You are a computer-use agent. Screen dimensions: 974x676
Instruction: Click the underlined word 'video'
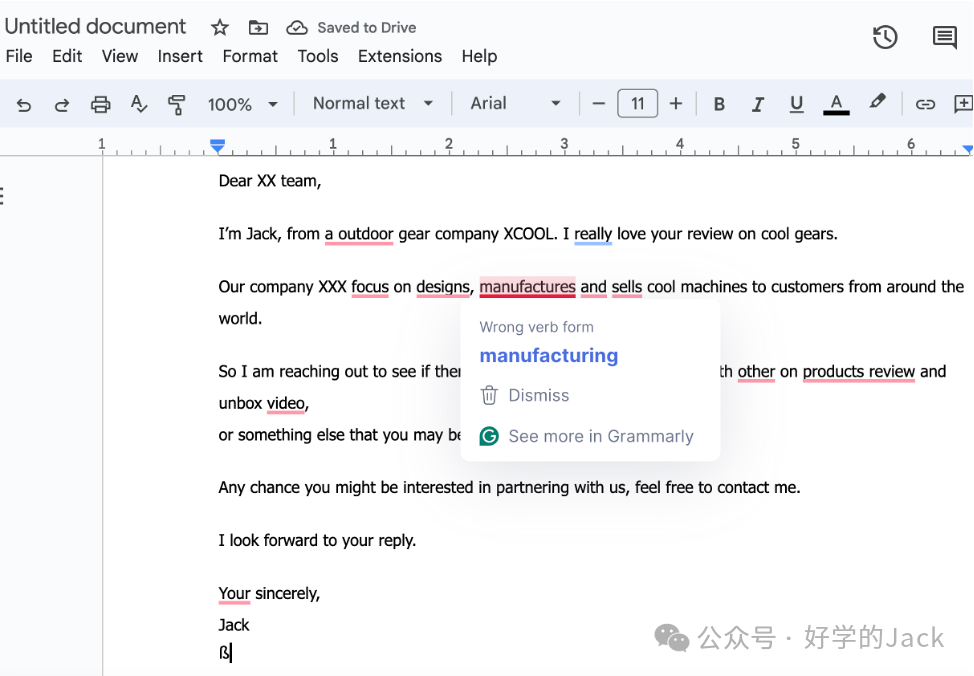click(x=286, y=403)
